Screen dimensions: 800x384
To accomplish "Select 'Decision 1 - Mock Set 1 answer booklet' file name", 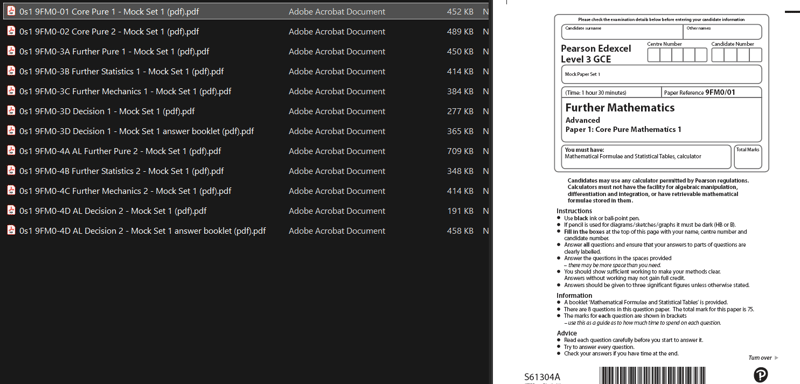I will tap(137, 131).
